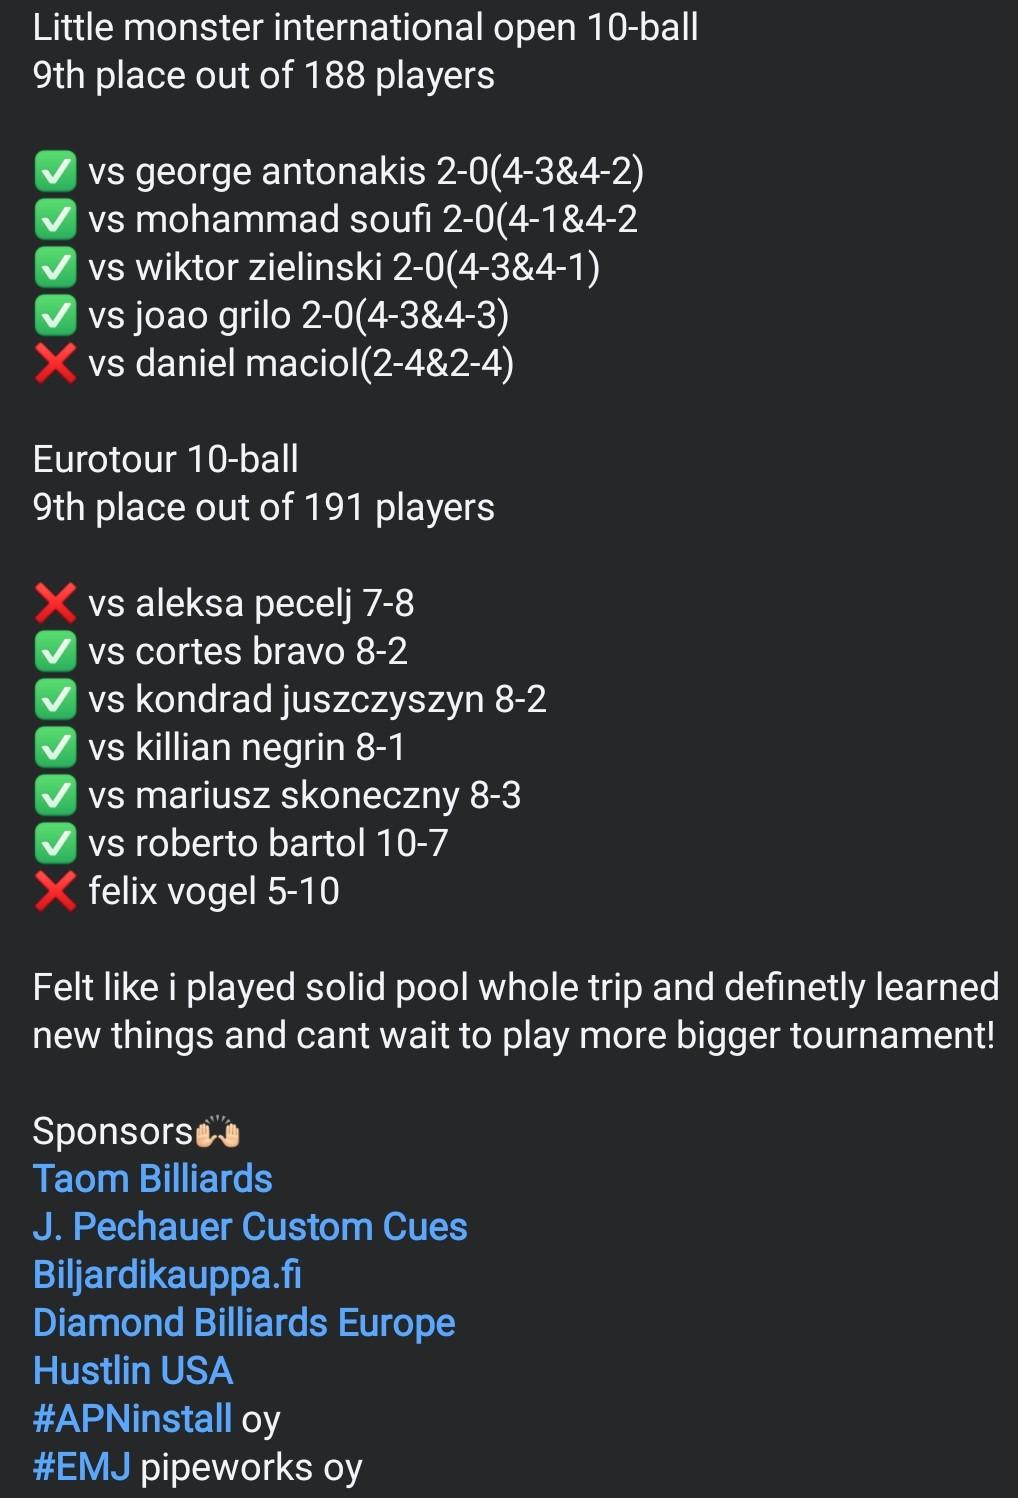Click green checkmark beside joao grilo

(55, 316)
